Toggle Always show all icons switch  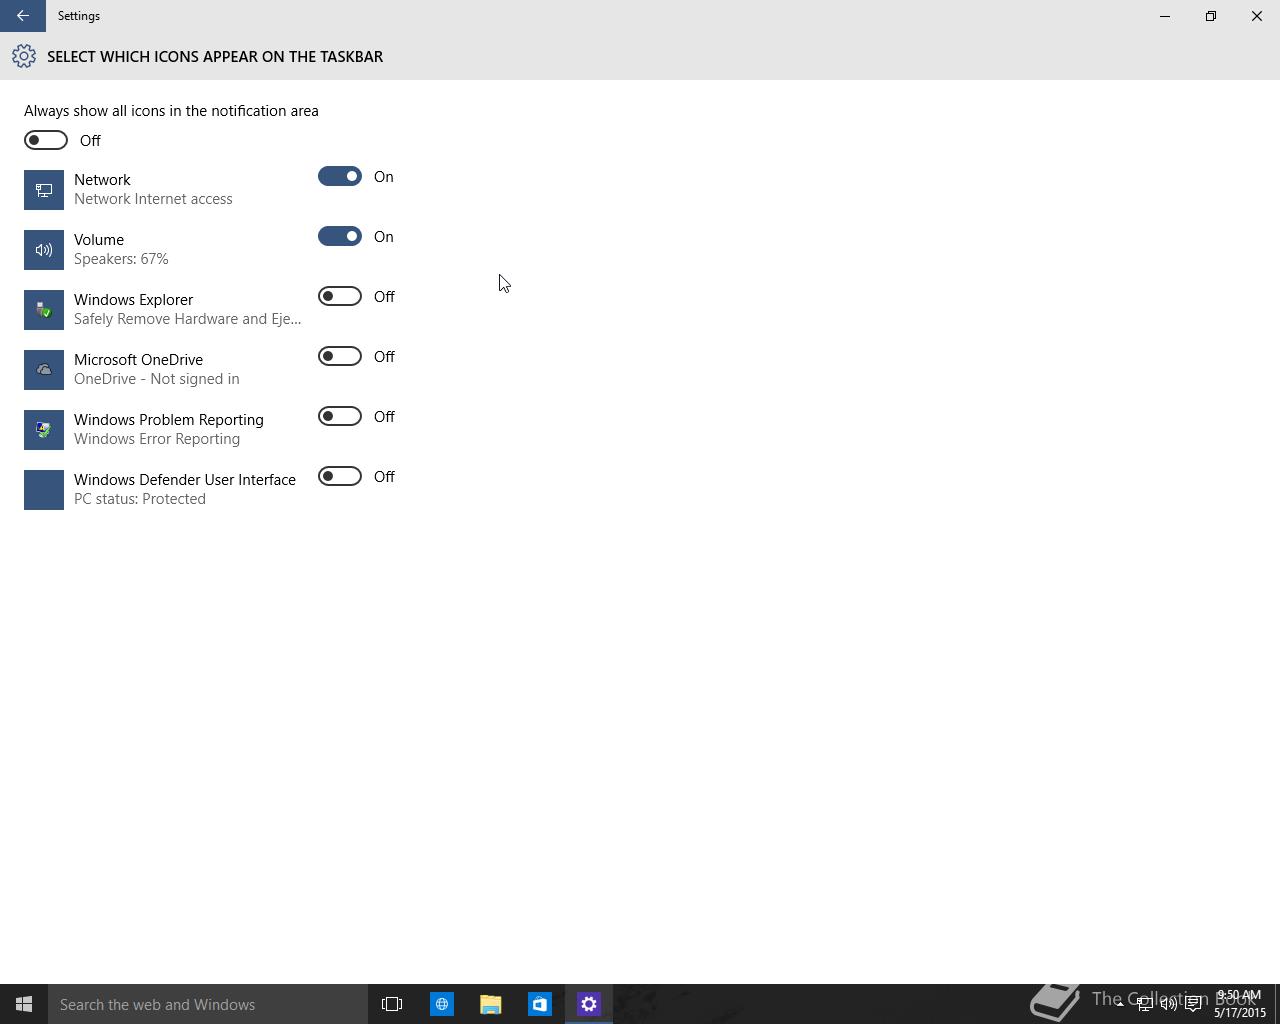point(46,140)
